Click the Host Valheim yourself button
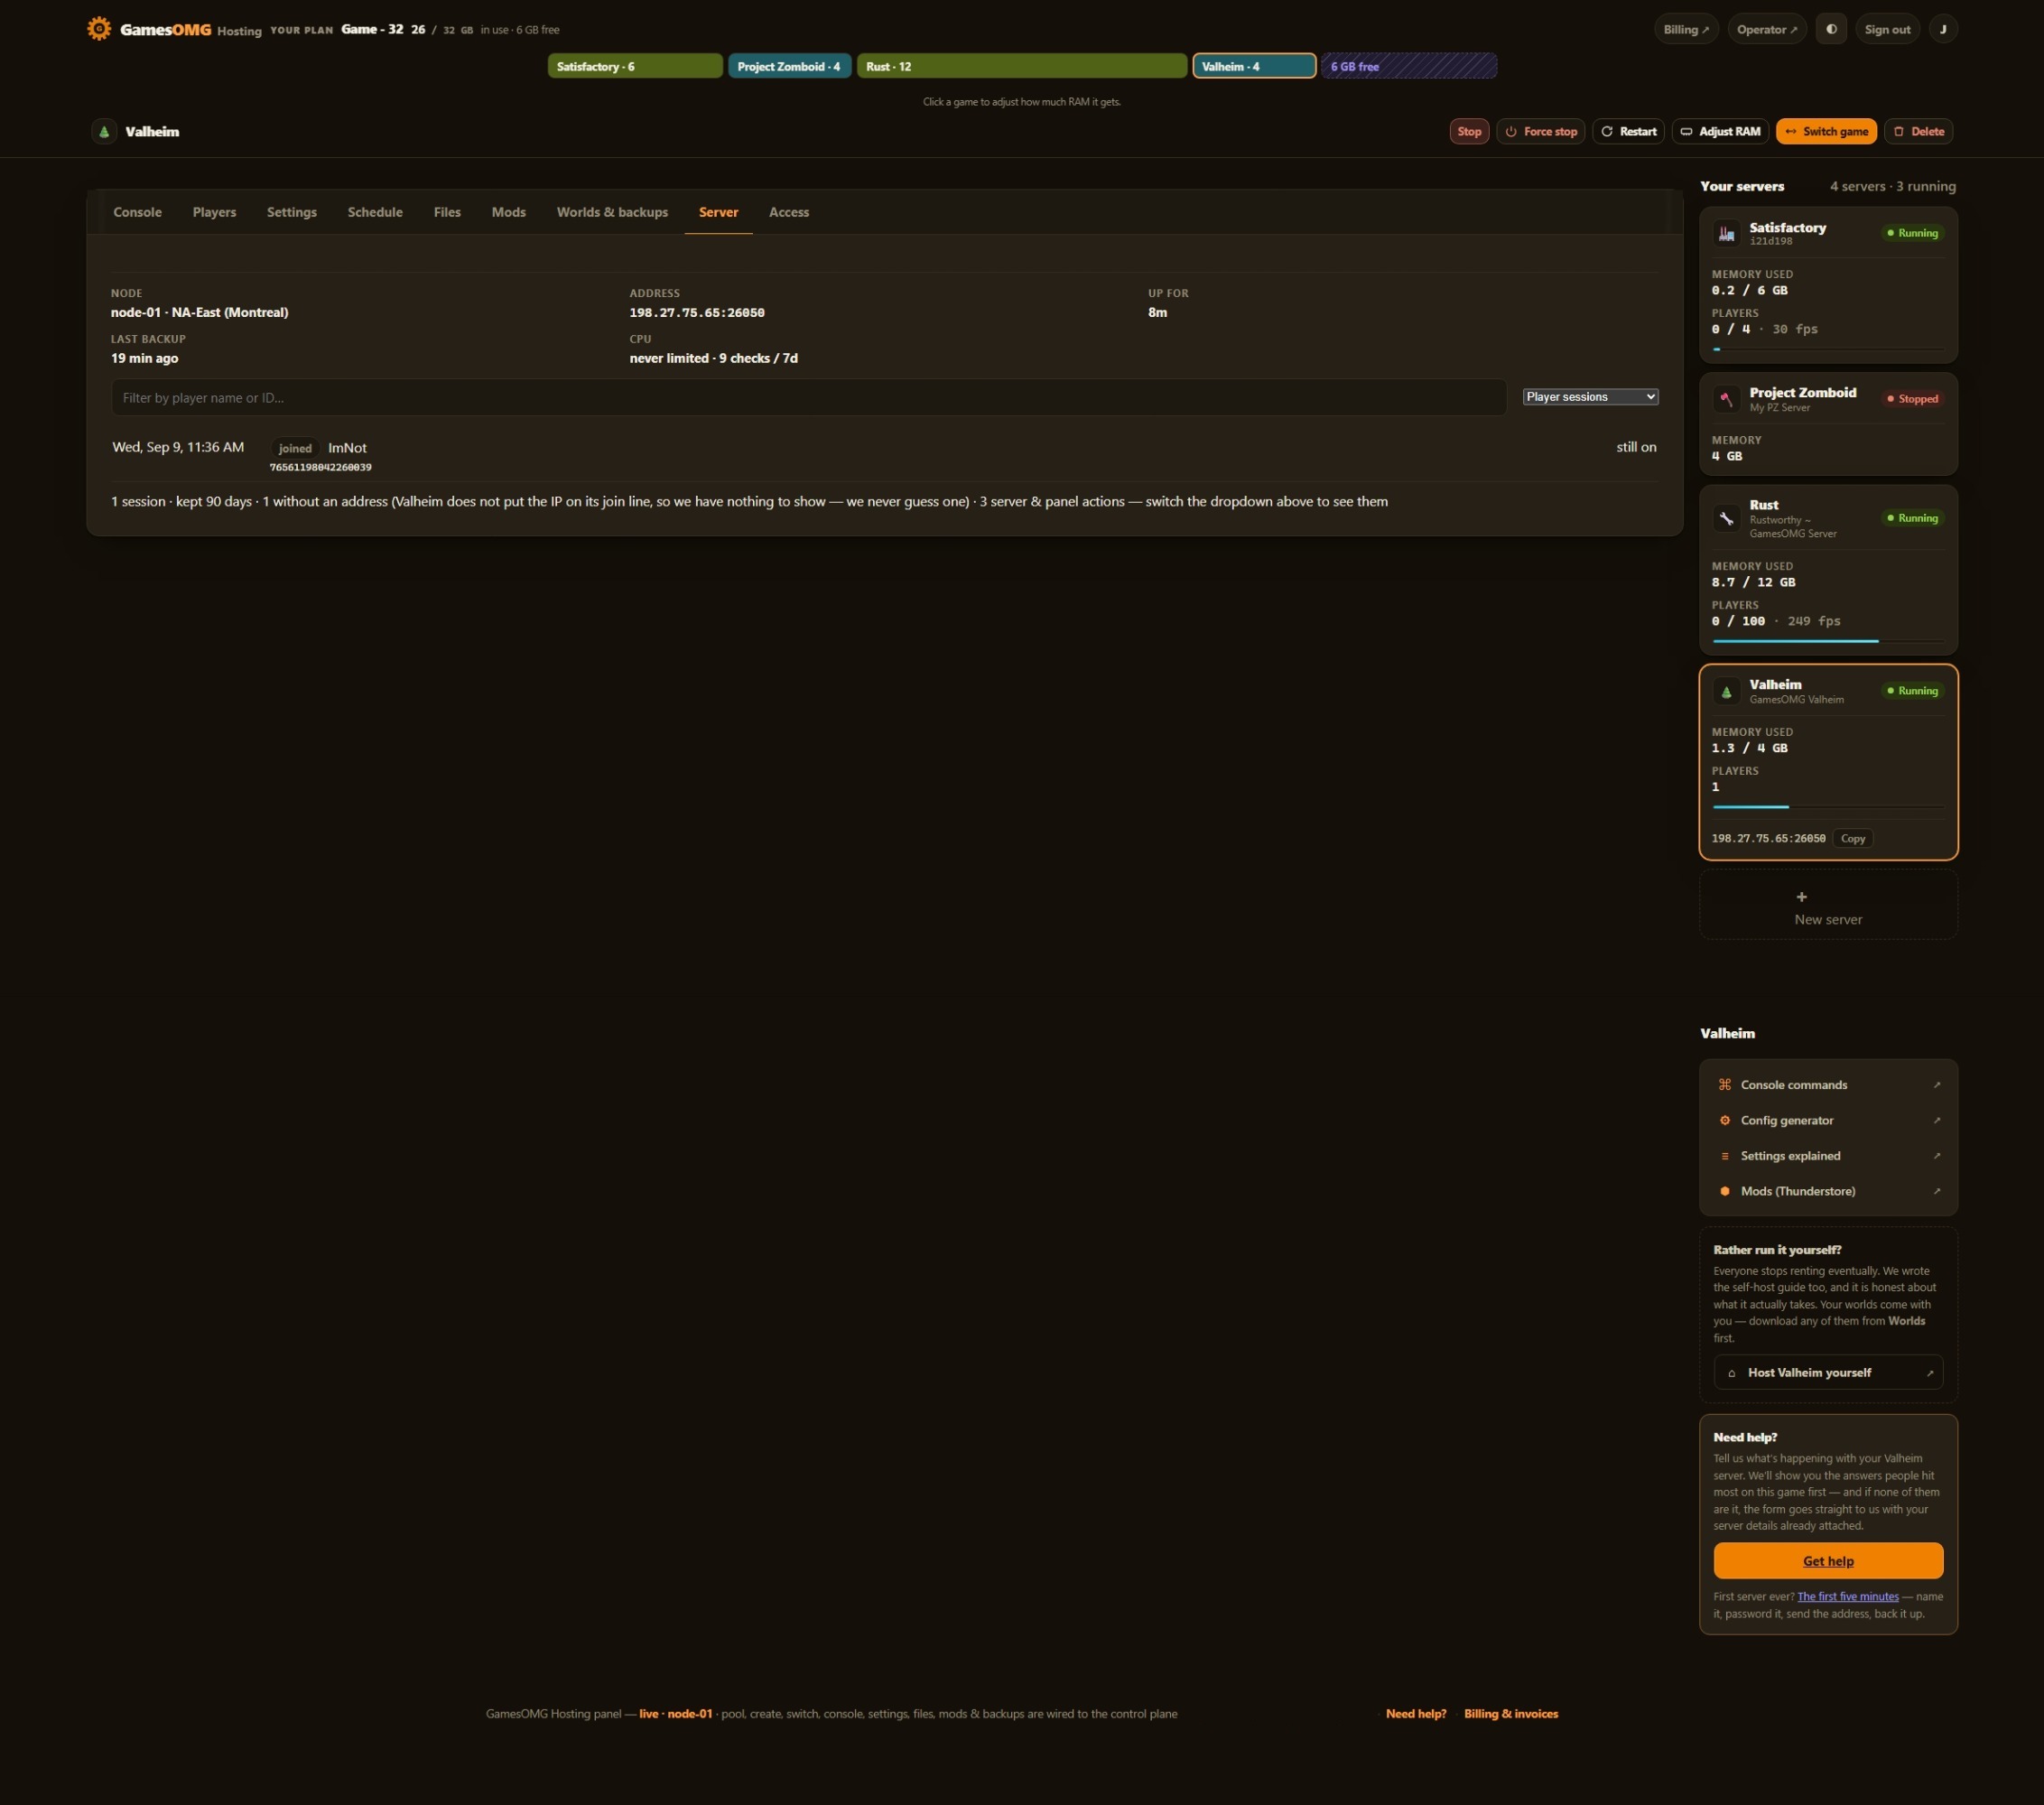2044x1805 pixels. (x=1828, y=1372)
